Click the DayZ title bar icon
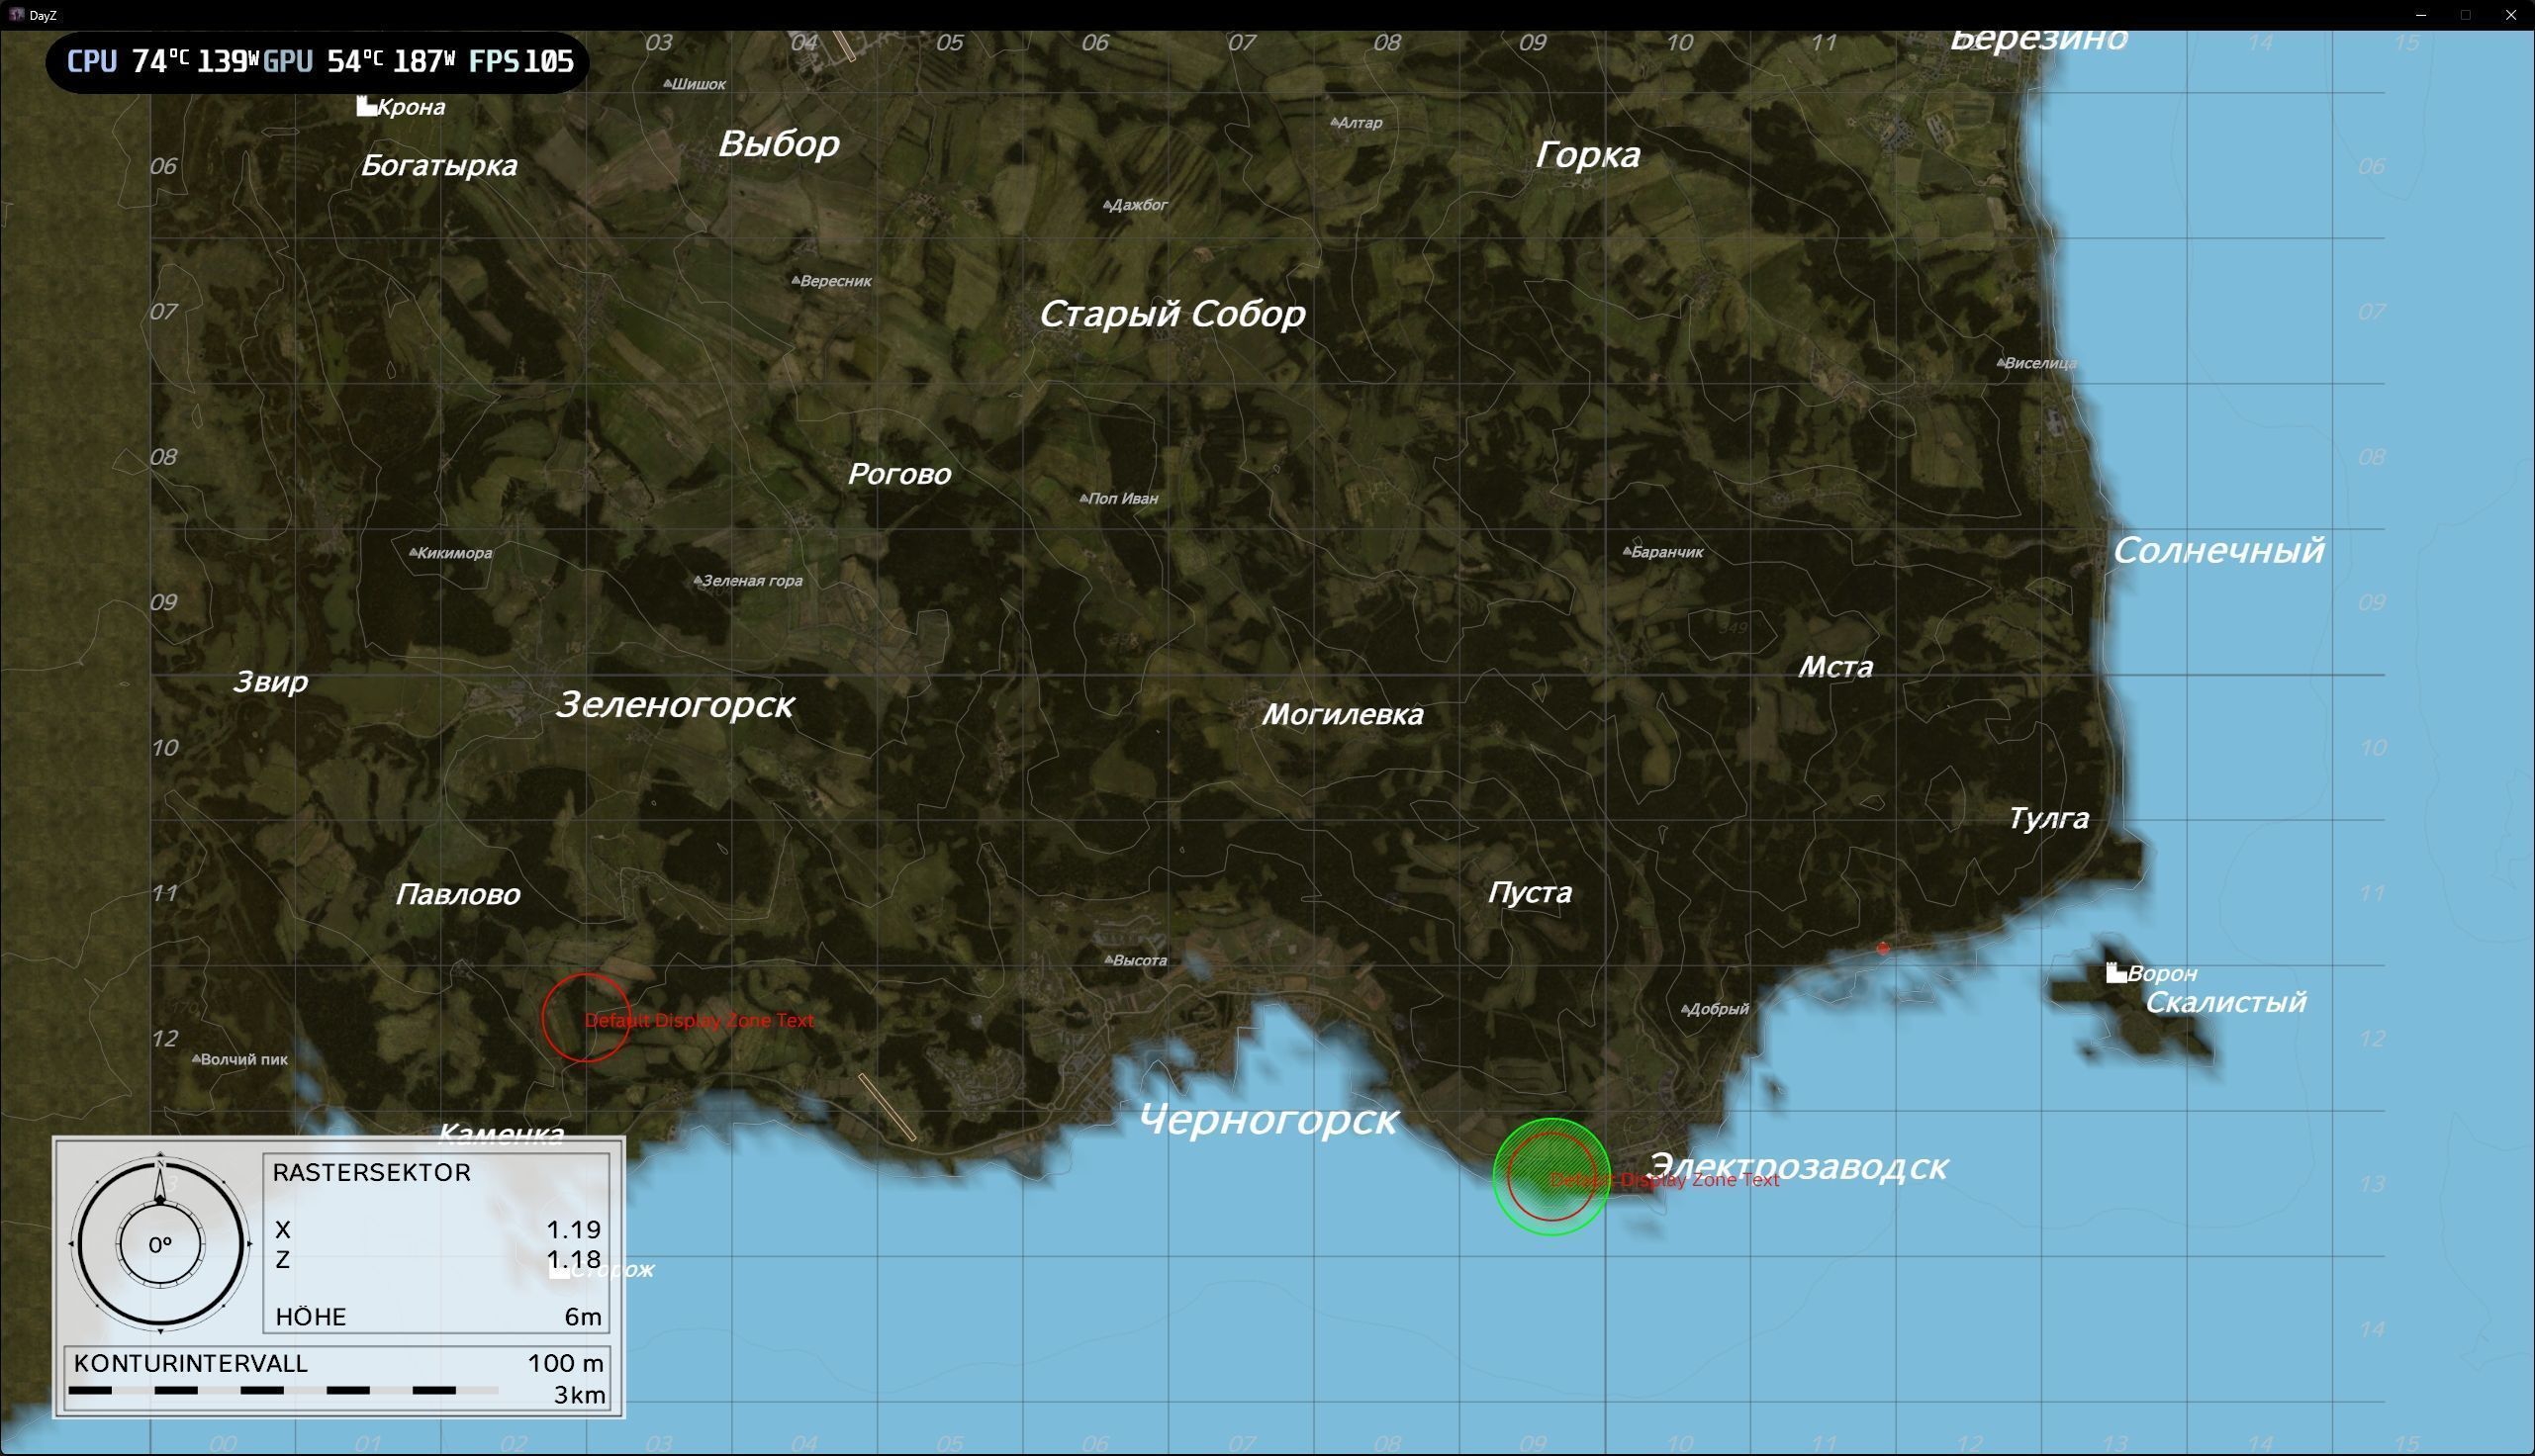The width and height of the screenshot is (2535, 1456). point(16,15)
